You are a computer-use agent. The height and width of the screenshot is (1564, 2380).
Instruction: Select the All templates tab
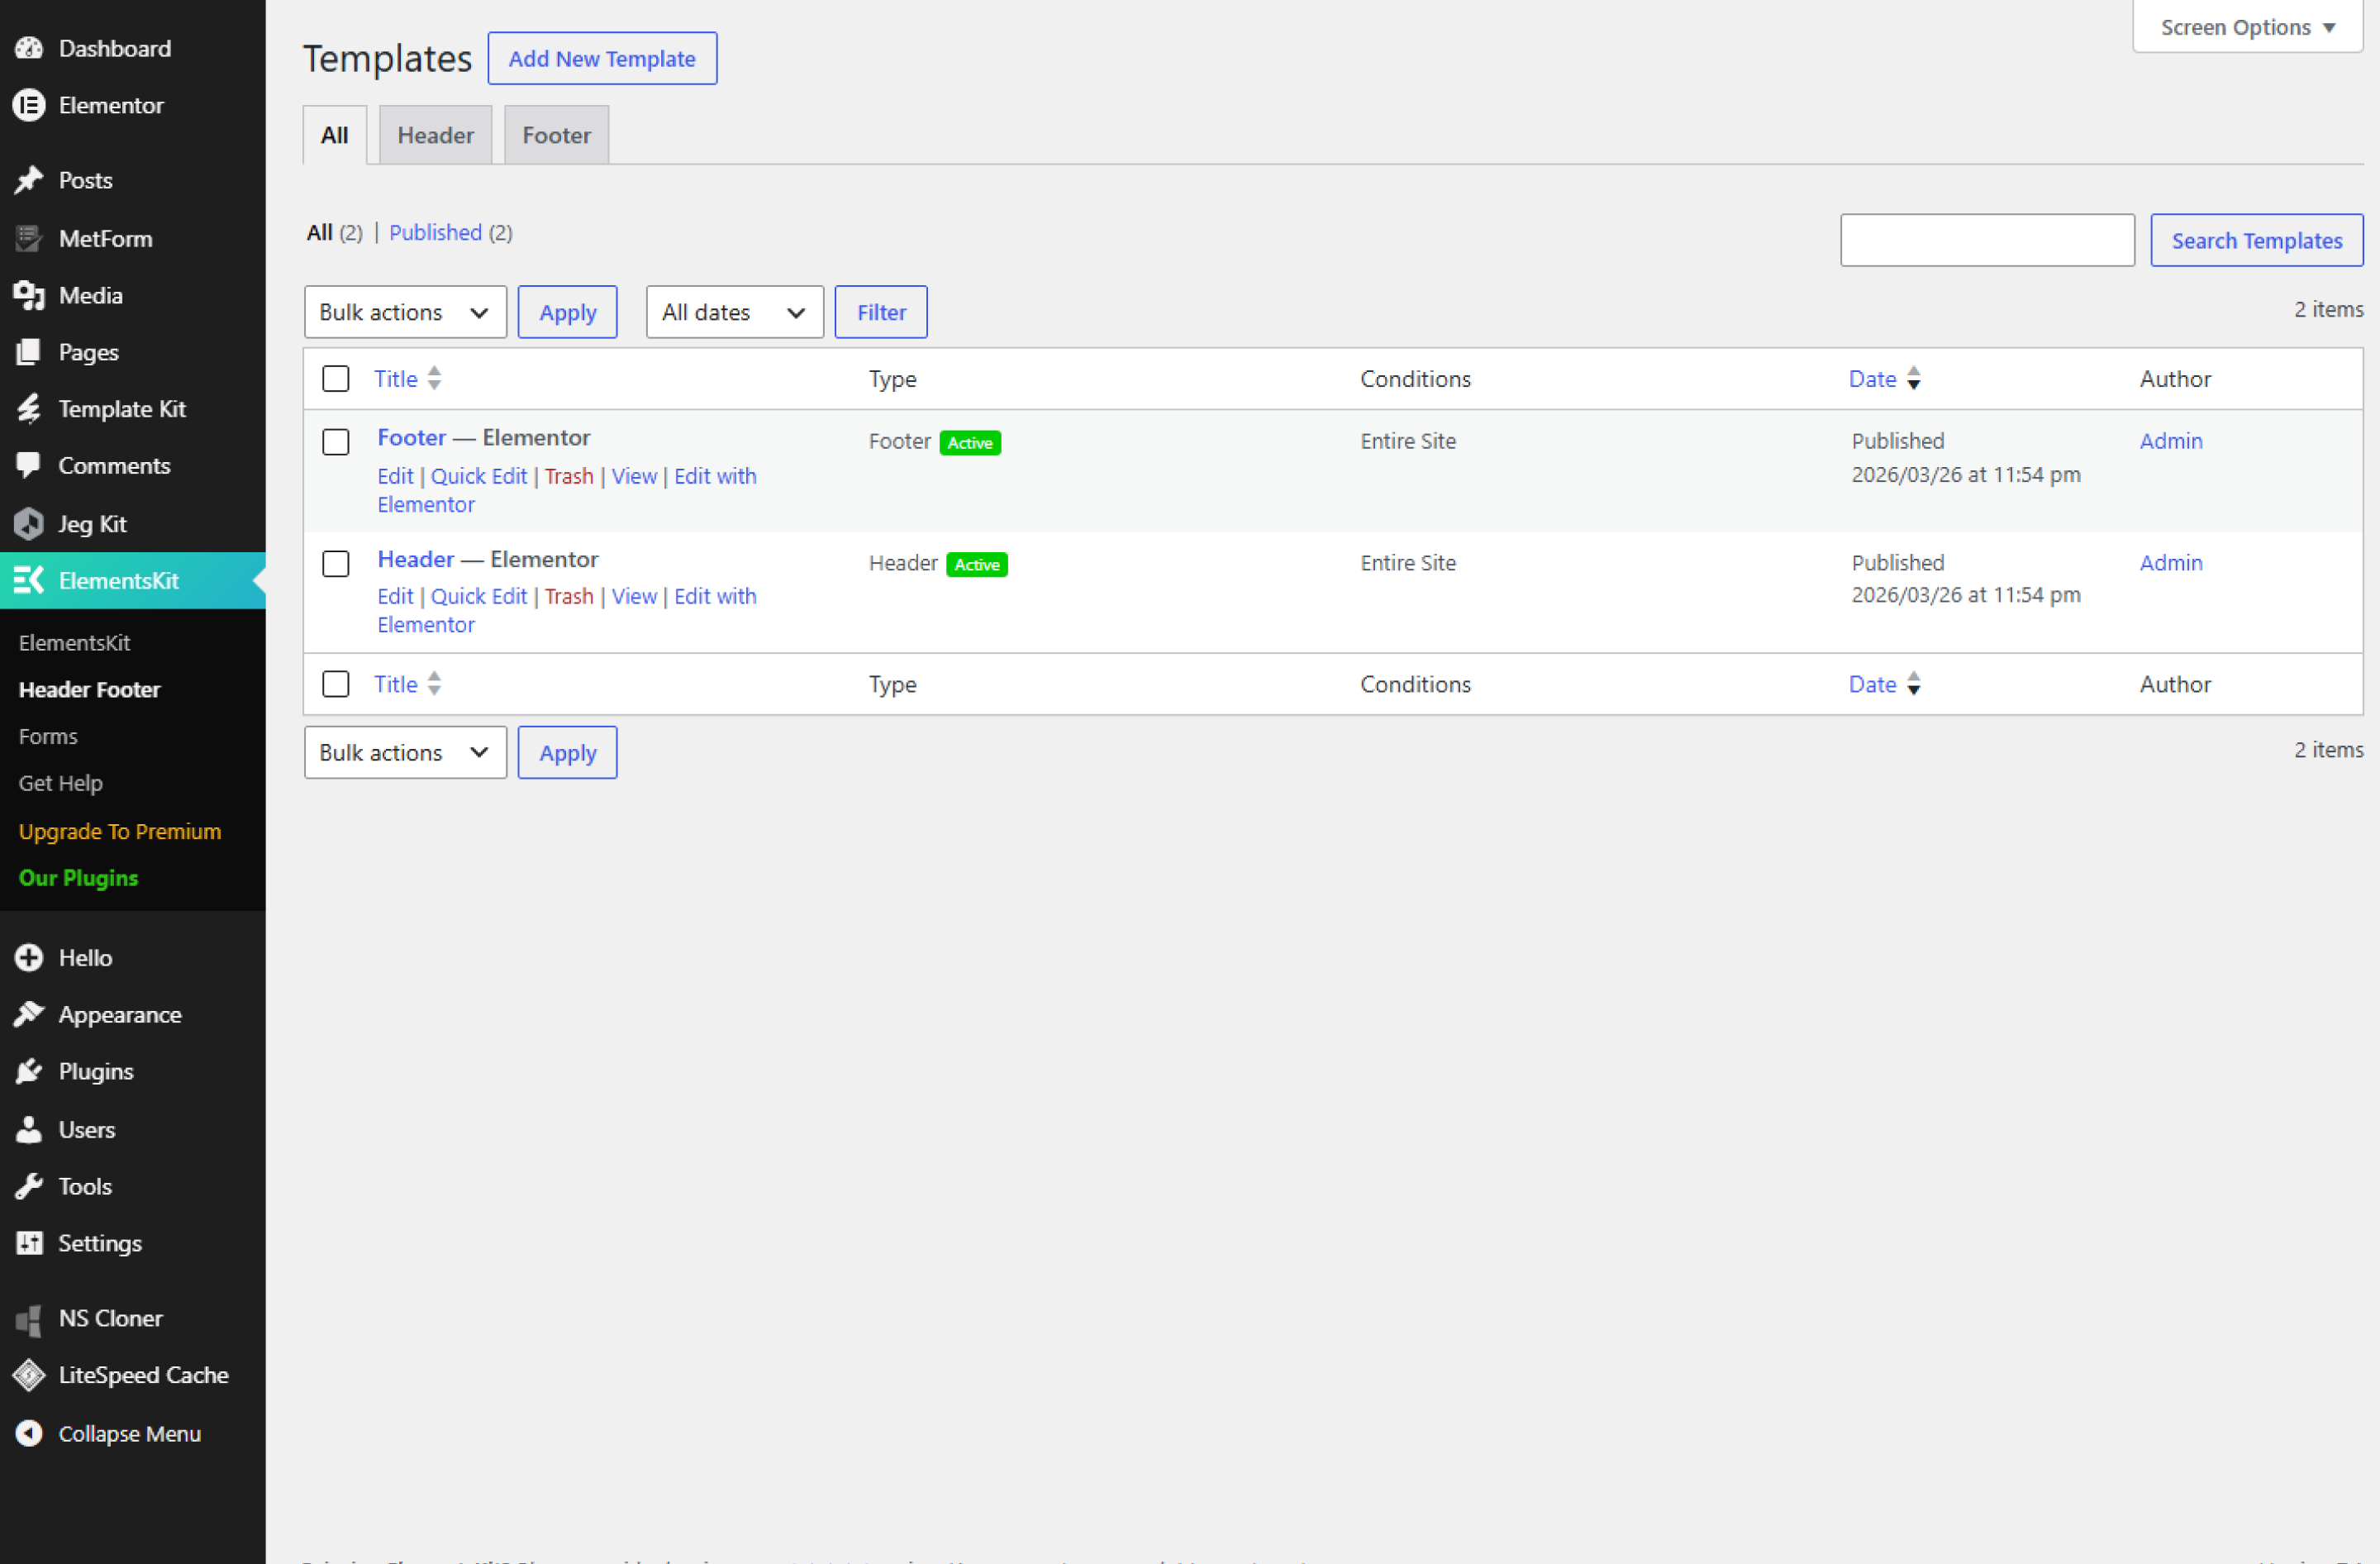334,135
